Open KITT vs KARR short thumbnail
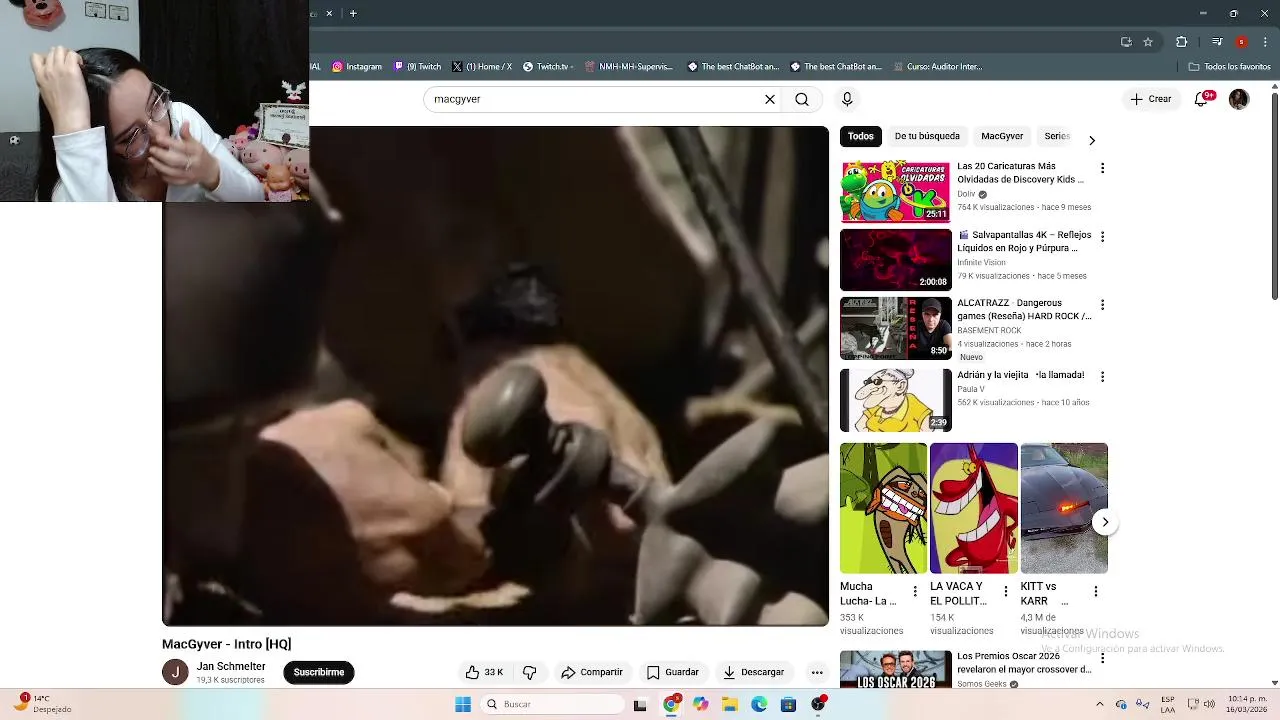1280x720 pixels. pyautogui.click(x=1064, y=508)
